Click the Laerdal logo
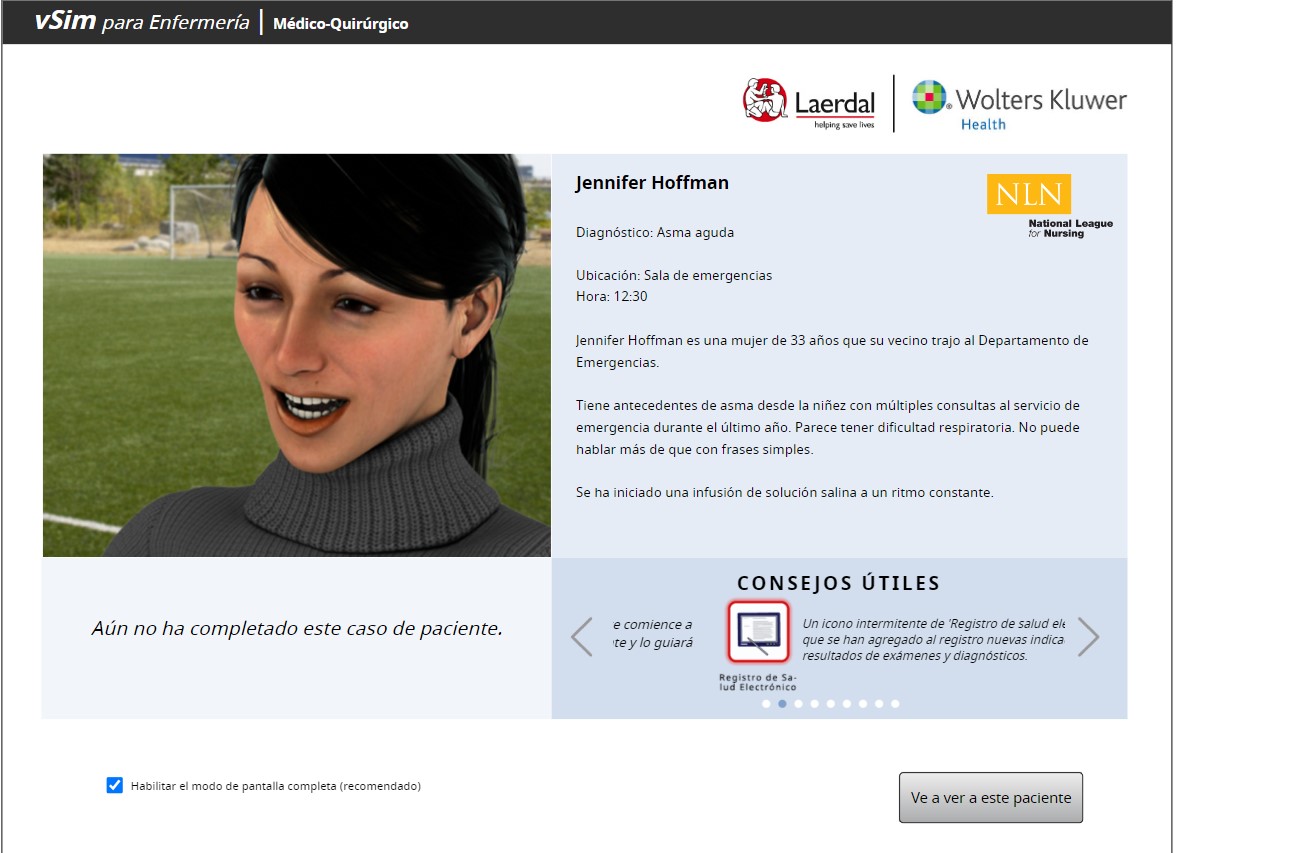 point(809,102)
